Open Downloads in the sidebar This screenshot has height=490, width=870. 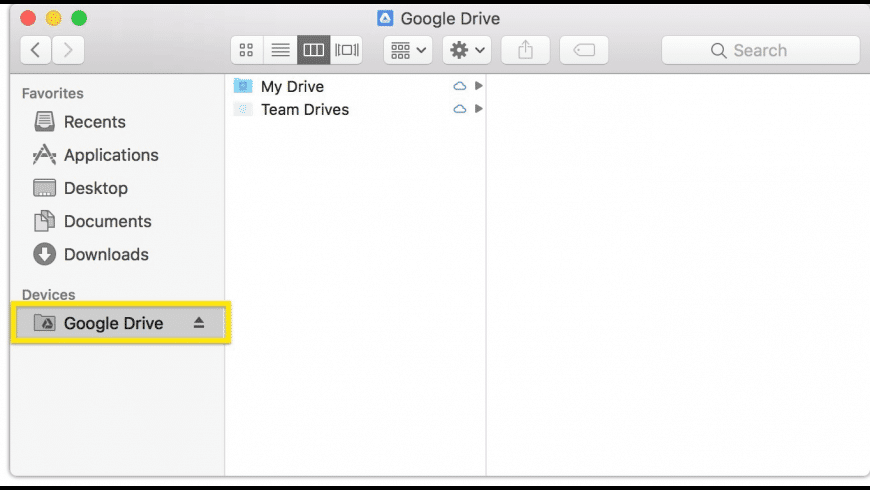click(92, 254)
